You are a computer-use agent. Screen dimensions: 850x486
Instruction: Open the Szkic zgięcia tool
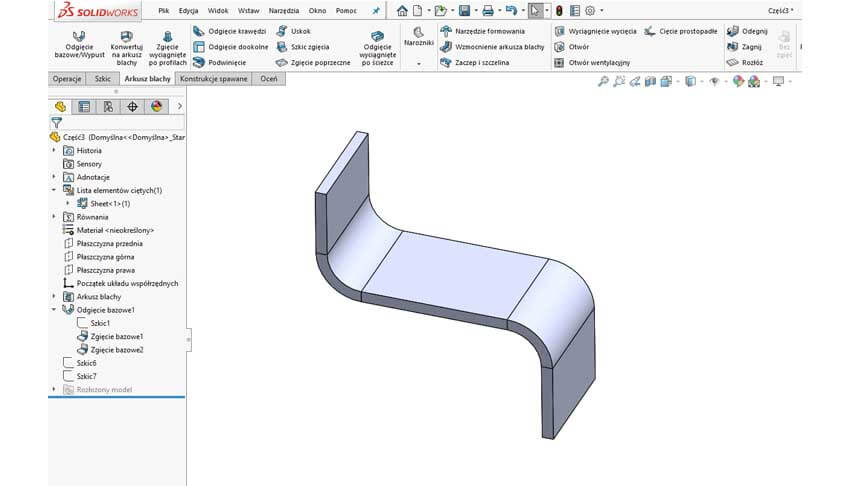coord(302,47)
